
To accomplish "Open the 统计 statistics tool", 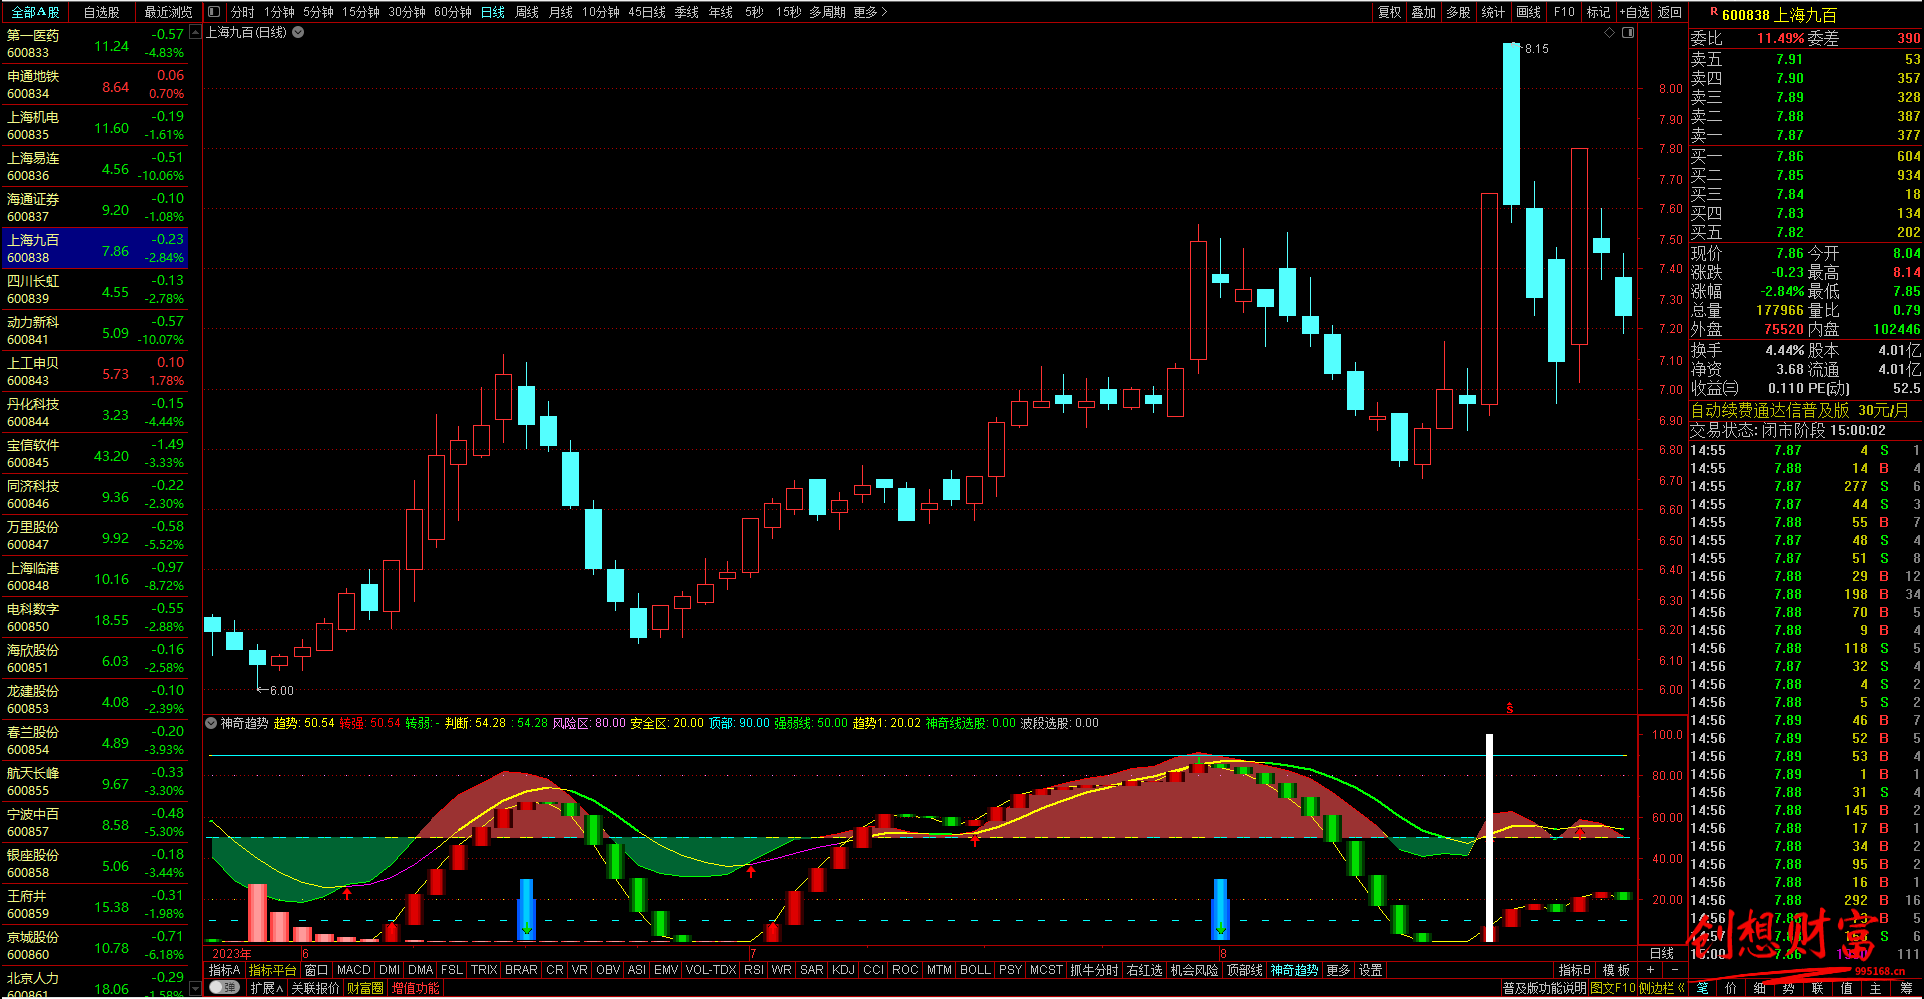I will tap(1493, 12).
